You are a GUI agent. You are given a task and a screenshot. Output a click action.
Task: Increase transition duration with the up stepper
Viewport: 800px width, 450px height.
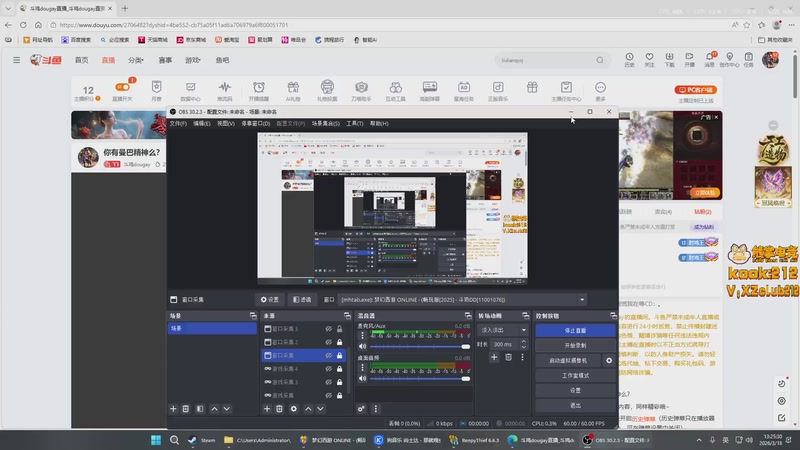(x=523, y=342)
